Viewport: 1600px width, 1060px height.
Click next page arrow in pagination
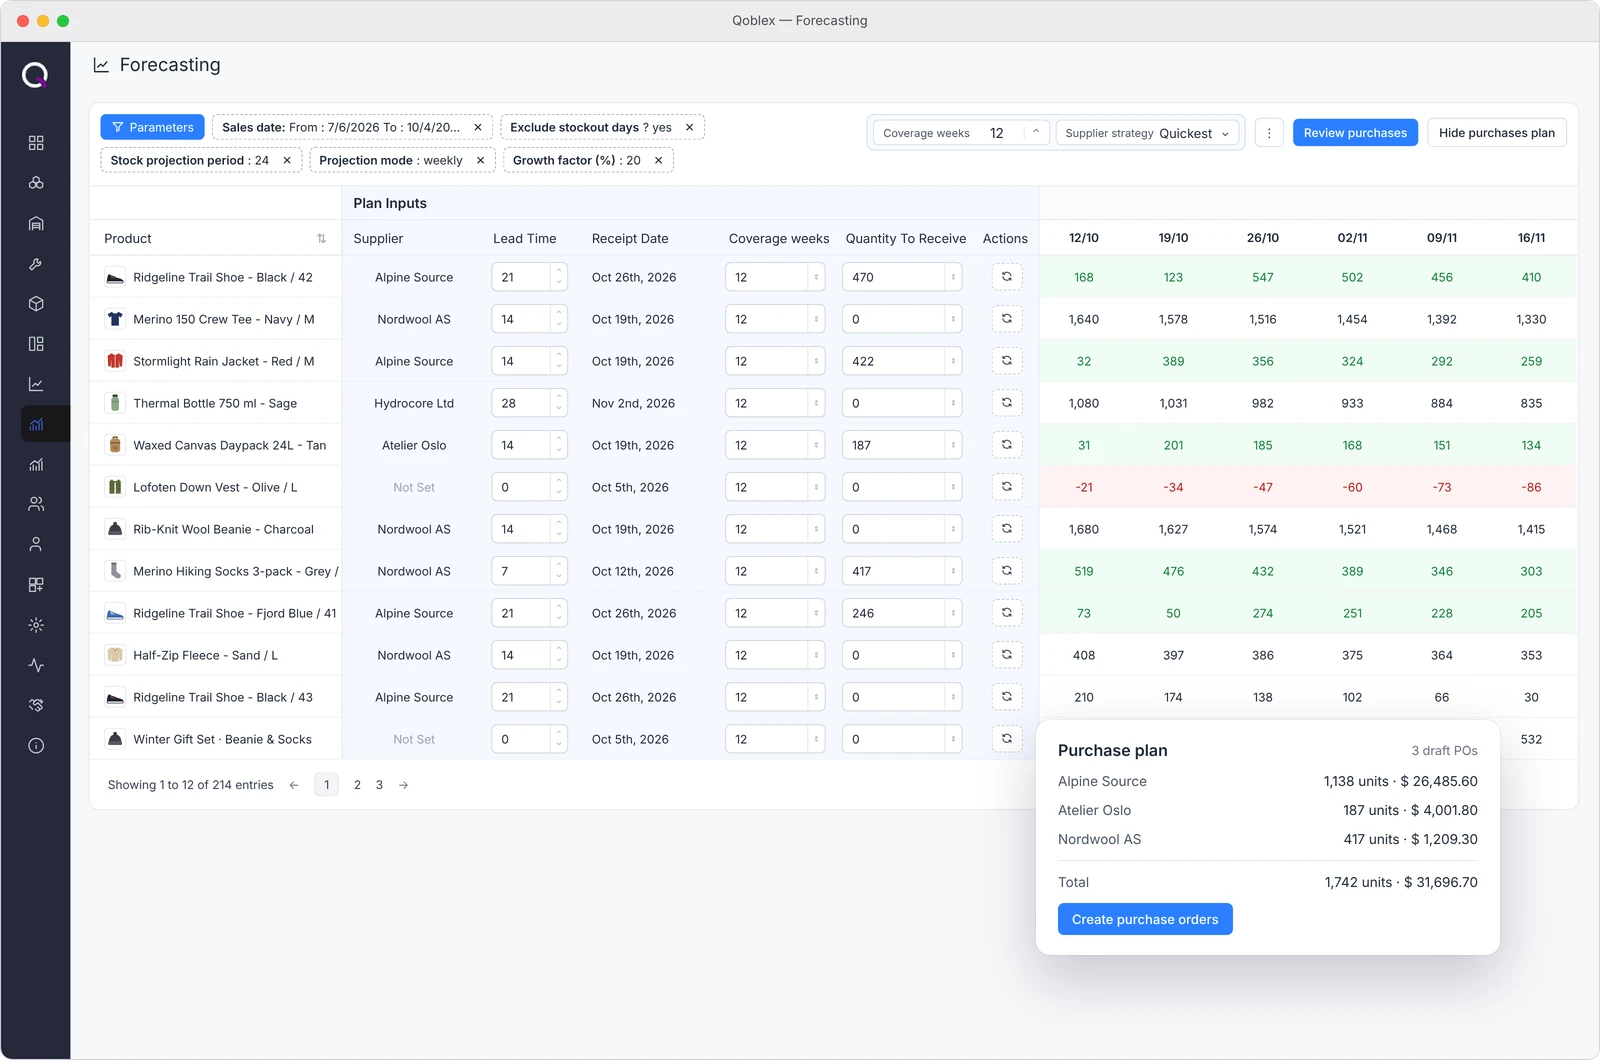tap(404, 785)
